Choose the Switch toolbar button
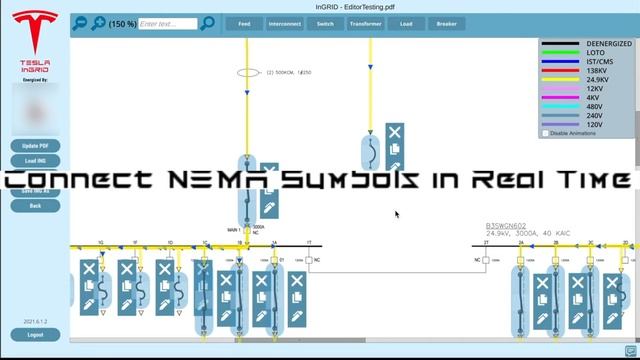640x360 pixels. pos(325,24)
